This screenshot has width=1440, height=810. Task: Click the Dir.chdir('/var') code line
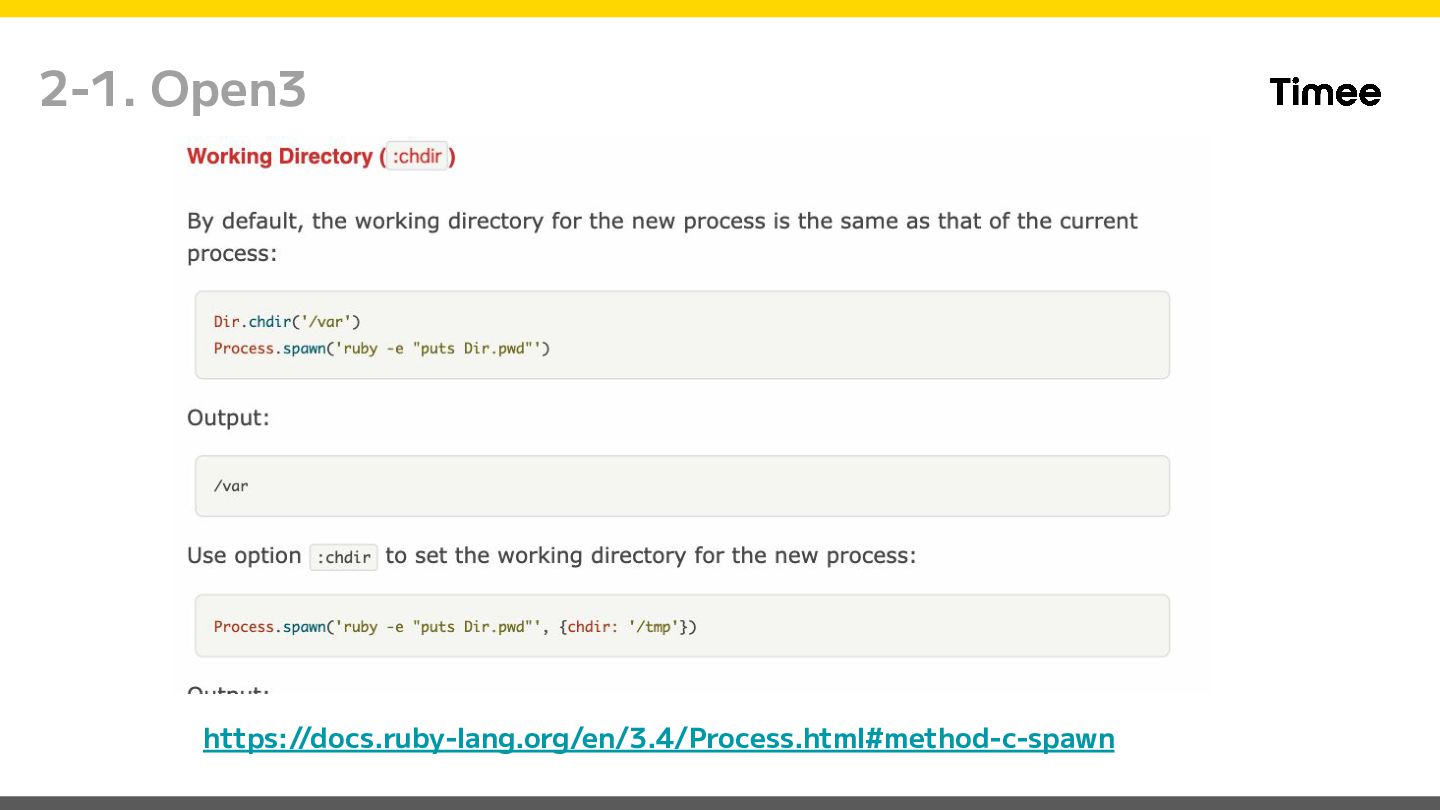coord(287,321)
